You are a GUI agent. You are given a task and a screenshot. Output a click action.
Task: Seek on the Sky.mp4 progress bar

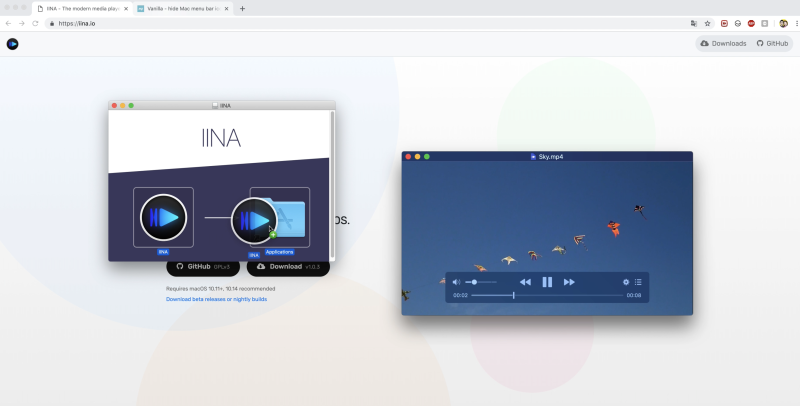(x=547, y=295)
